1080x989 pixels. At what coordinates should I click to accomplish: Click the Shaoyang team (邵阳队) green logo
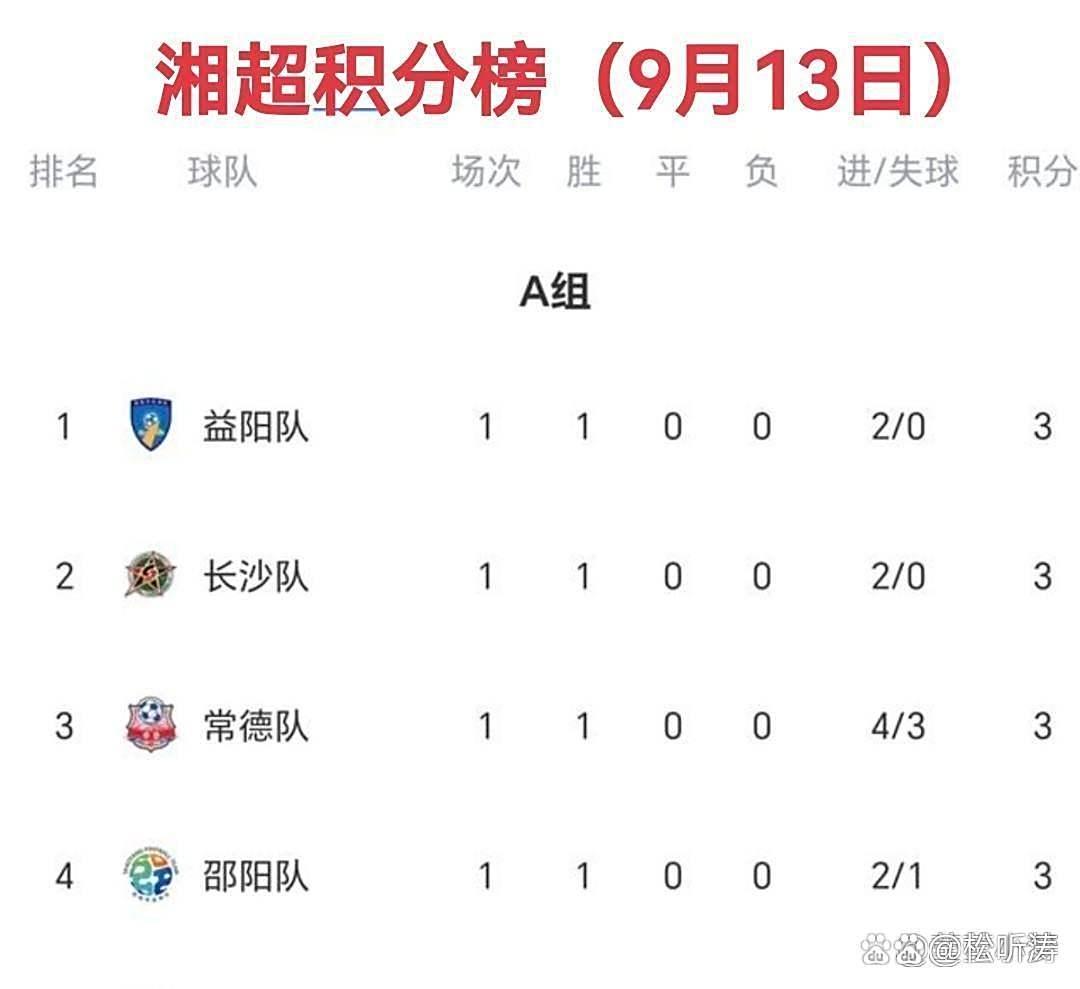pyautogui.click(x=151, y=874)
